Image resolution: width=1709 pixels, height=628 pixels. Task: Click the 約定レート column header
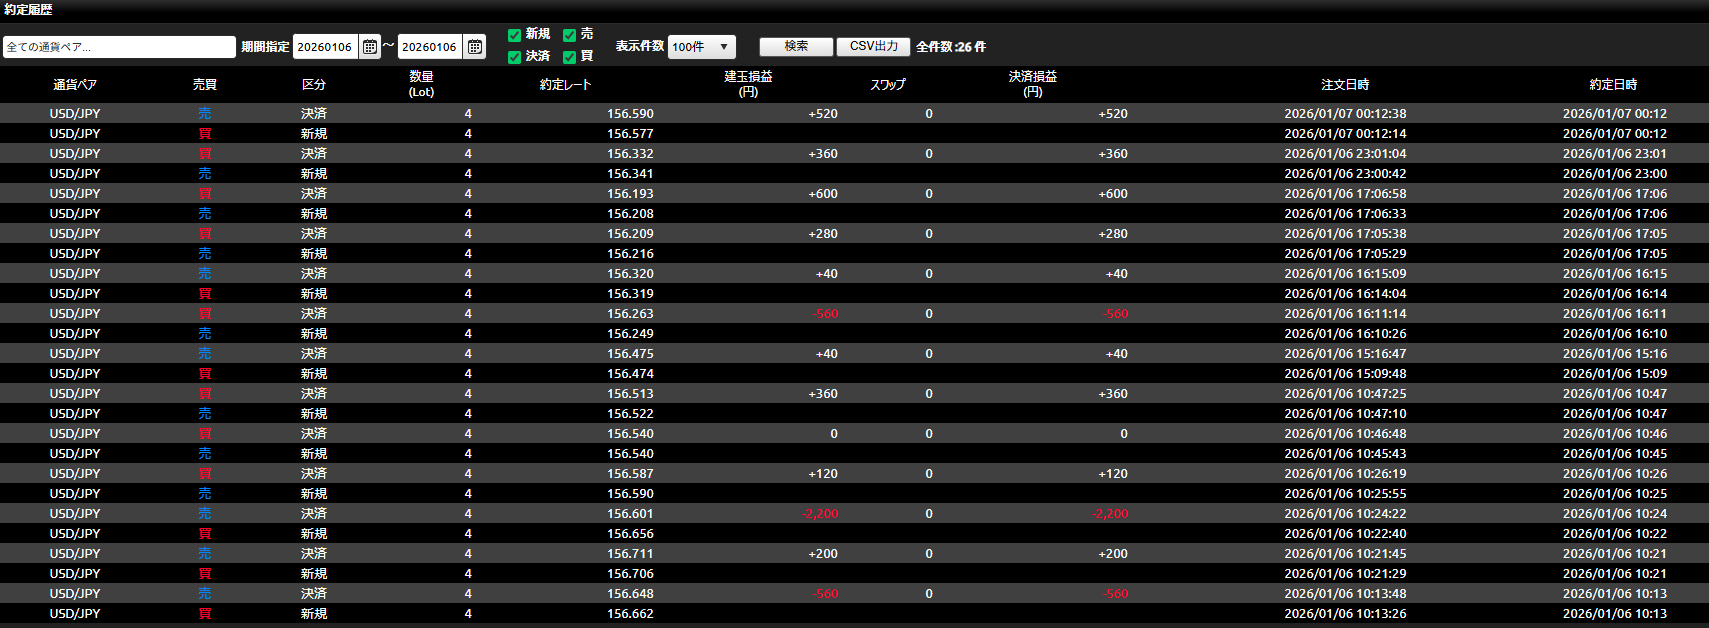pyautogui.click(x=565, y=85)
